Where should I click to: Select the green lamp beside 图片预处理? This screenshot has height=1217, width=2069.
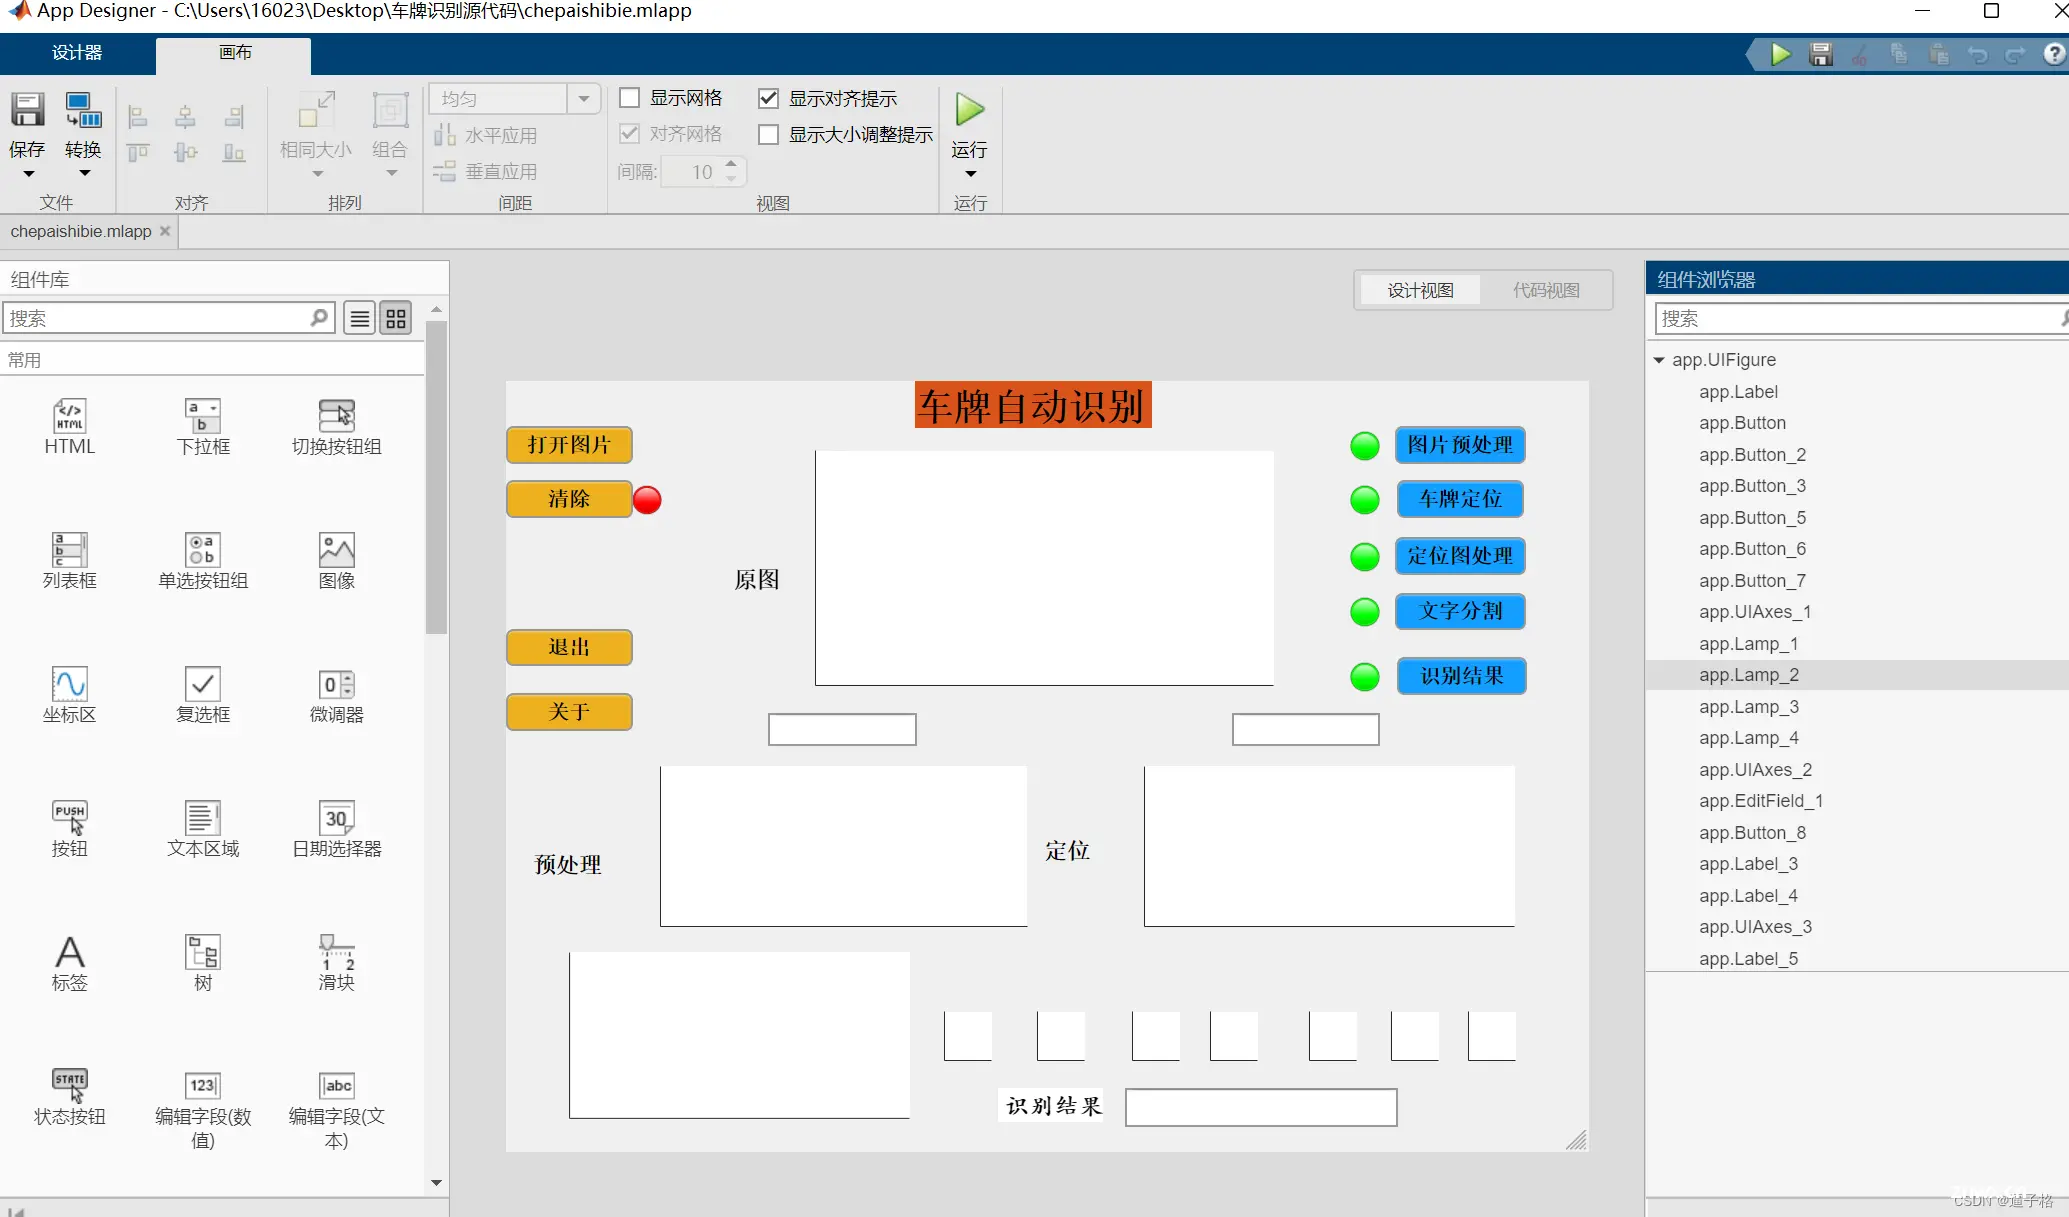(x=1364, y=446)
